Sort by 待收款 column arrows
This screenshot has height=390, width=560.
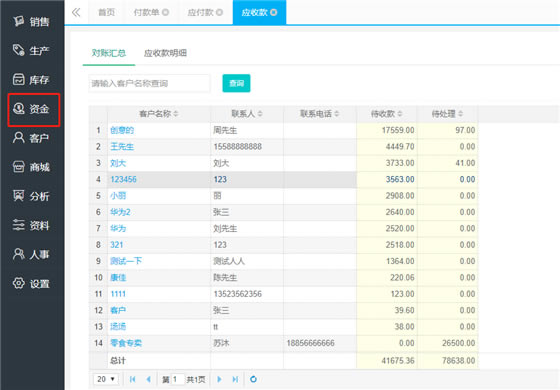pos(400,114)
